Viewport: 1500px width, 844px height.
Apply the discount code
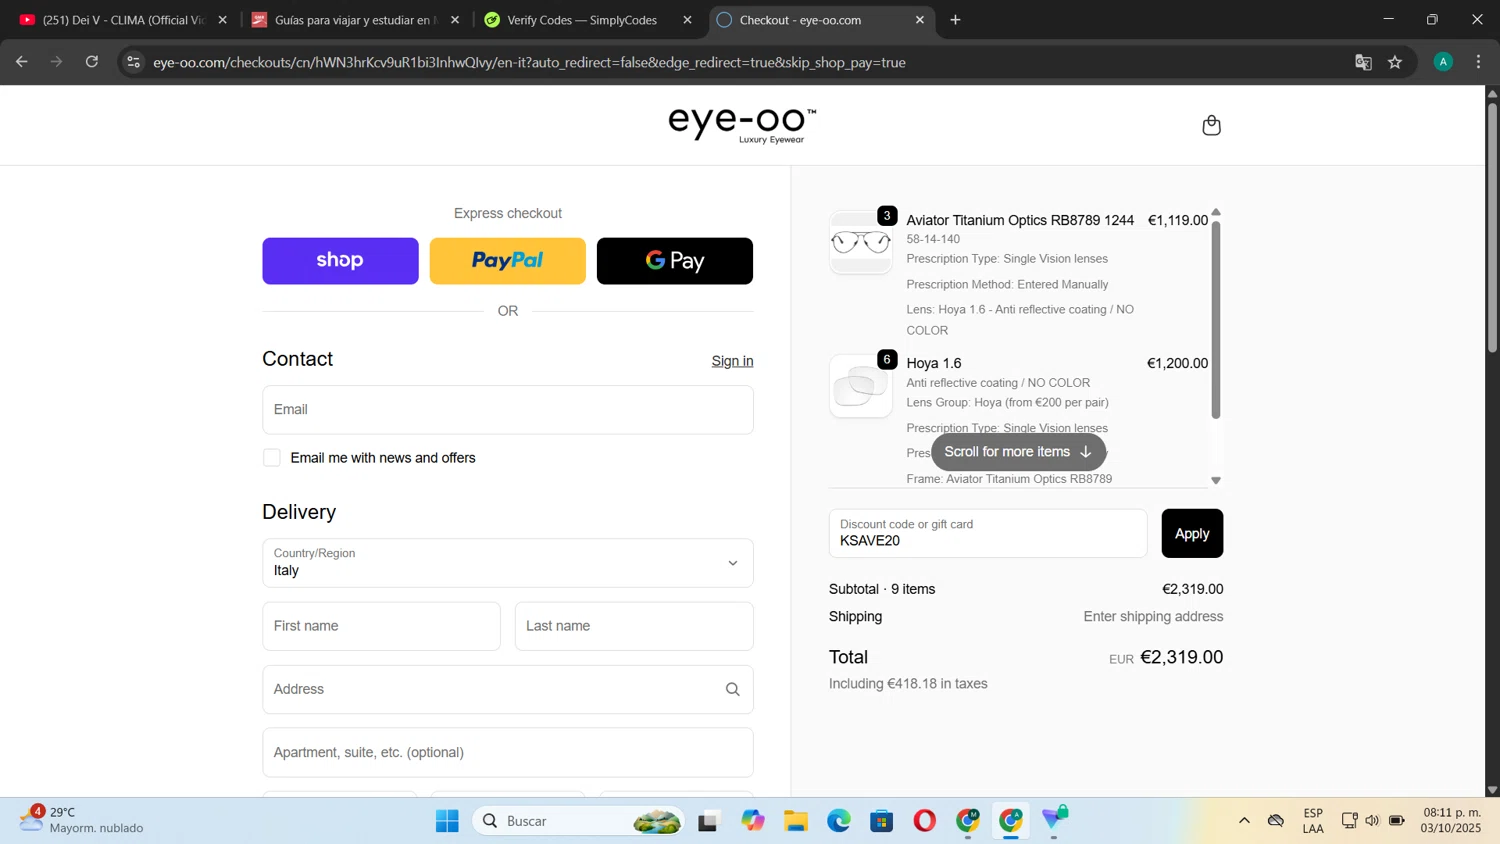pyautogui.click(x=1192, y=533)
